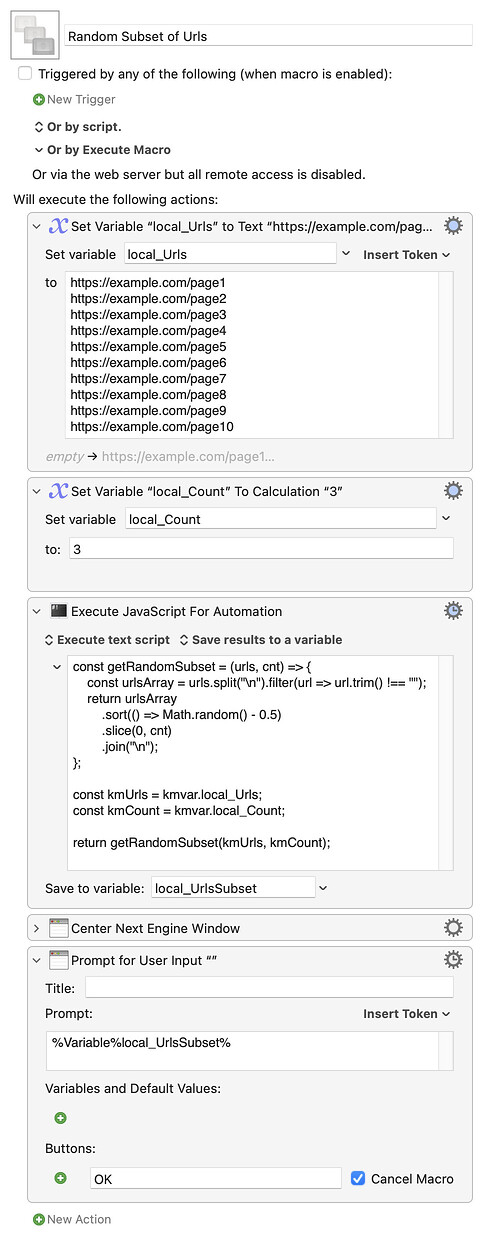Add a button with green plus beside OK
Viewport: 483px width, 1236px height.
click(x=60, y=1179)
